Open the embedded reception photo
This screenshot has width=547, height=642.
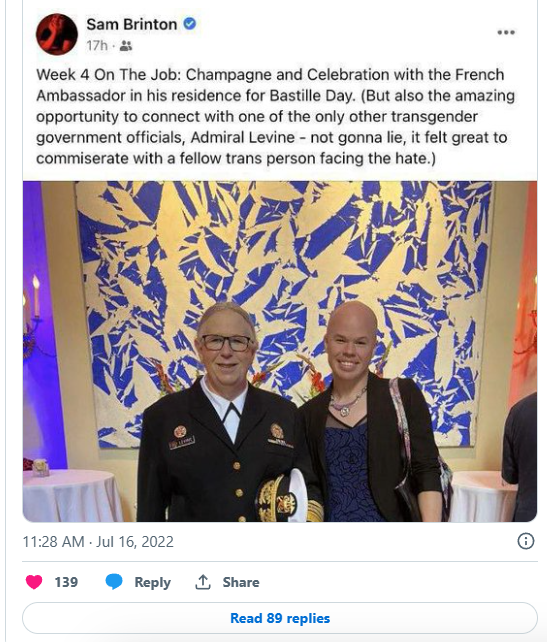280,351
